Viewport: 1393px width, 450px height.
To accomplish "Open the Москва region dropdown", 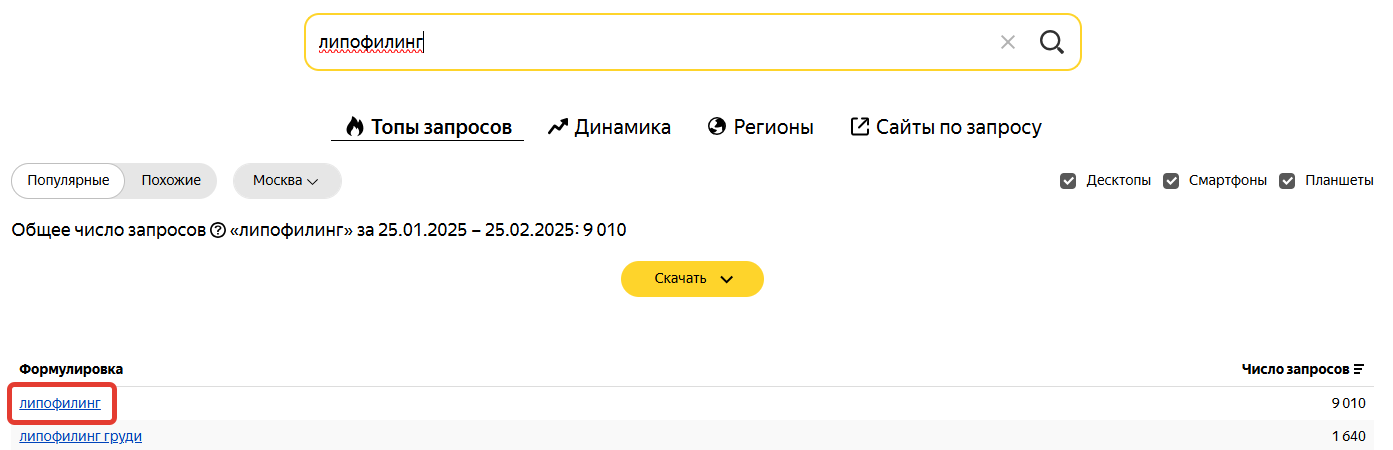I will [x=286, y=181].
